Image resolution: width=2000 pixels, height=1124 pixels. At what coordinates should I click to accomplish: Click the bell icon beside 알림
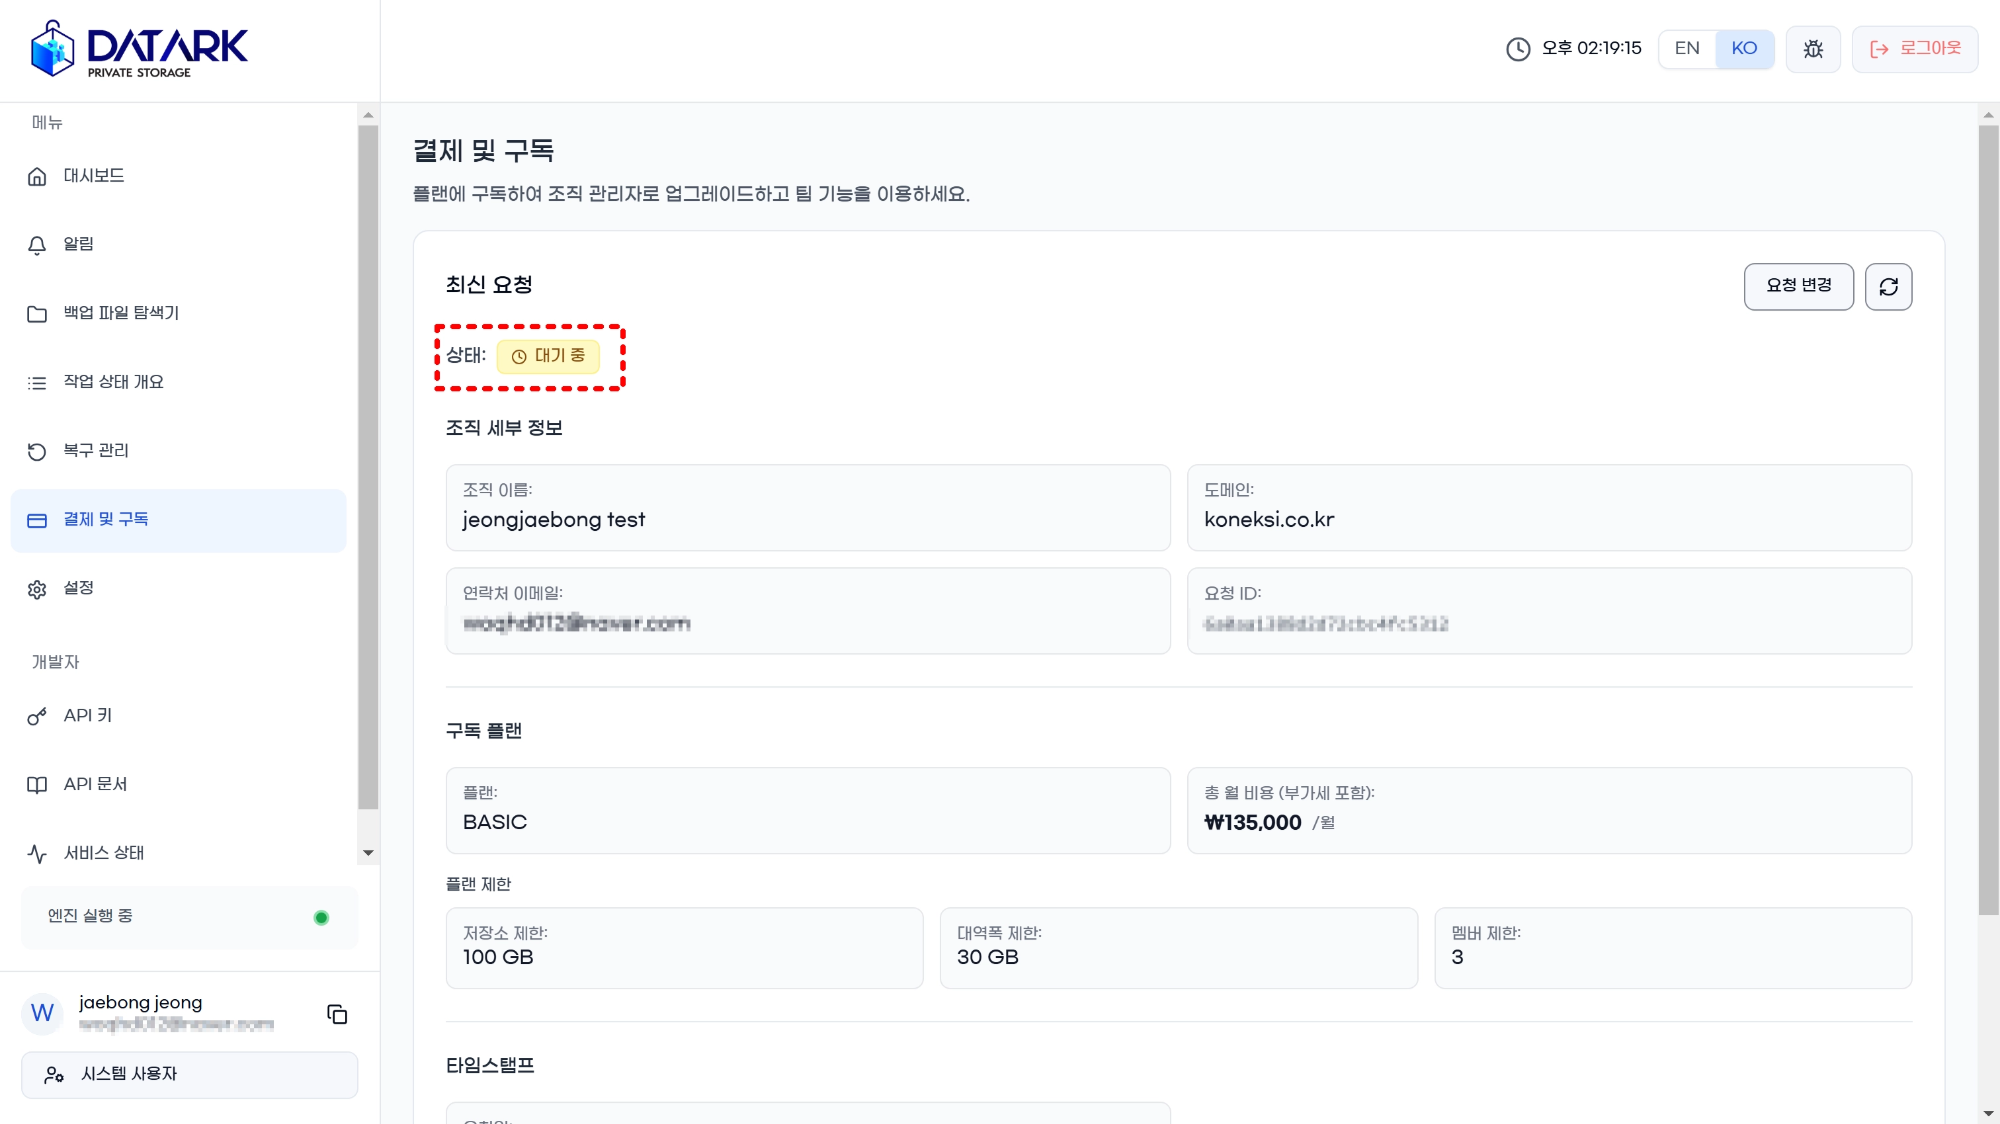click(x=37, y=245)
